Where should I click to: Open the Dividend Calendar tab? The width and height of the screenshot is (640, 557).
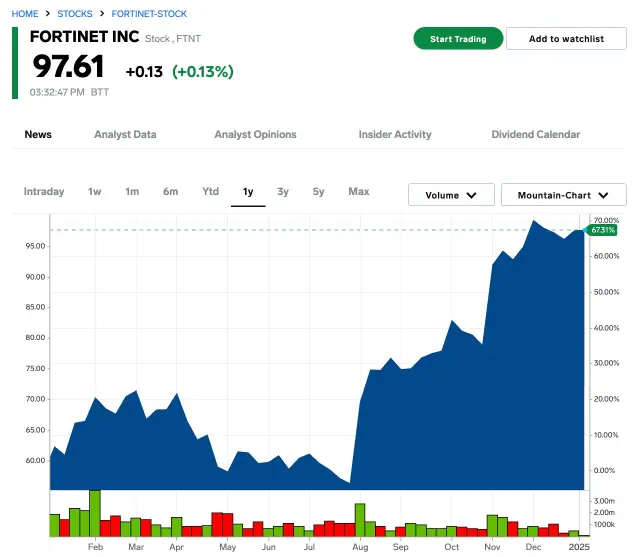coord(535,135)
